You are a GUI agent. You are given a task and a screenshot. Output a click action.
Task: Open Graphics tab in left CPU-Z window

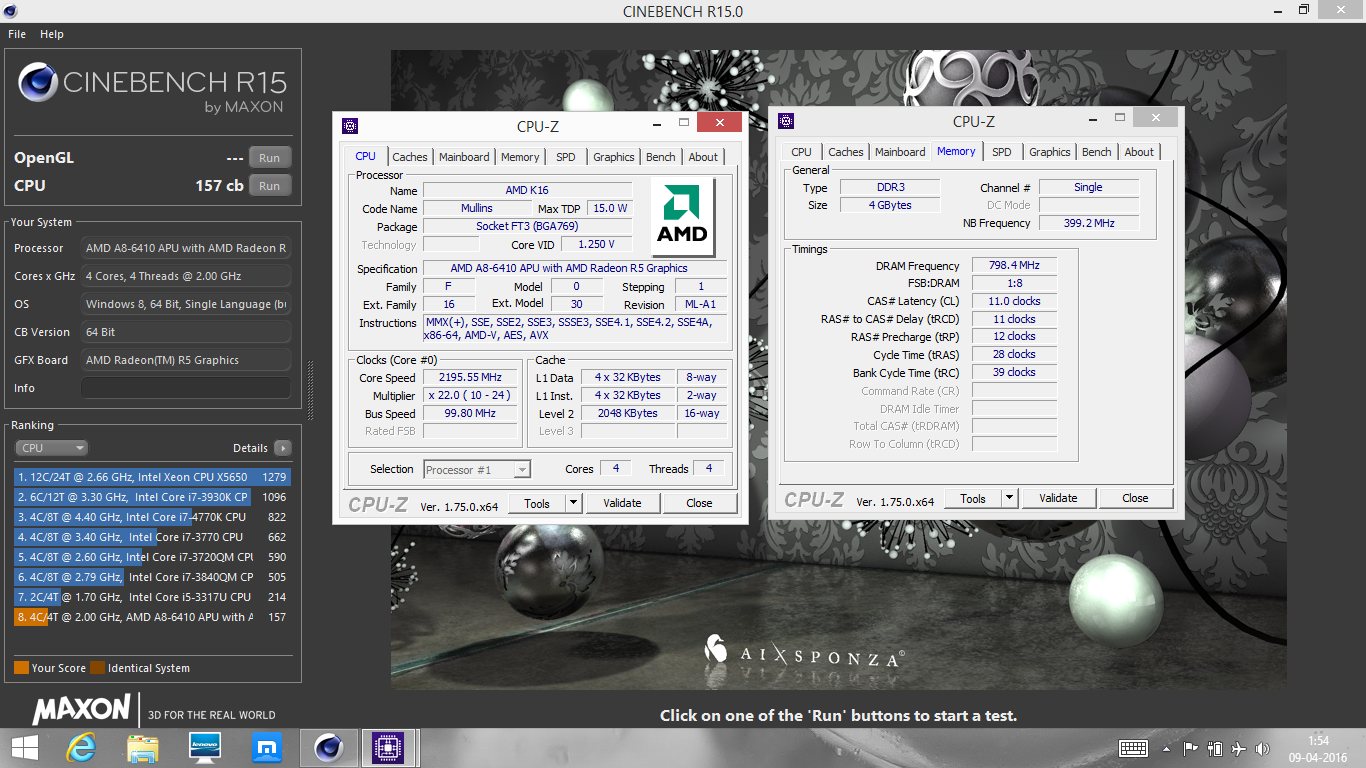point(613,157)
